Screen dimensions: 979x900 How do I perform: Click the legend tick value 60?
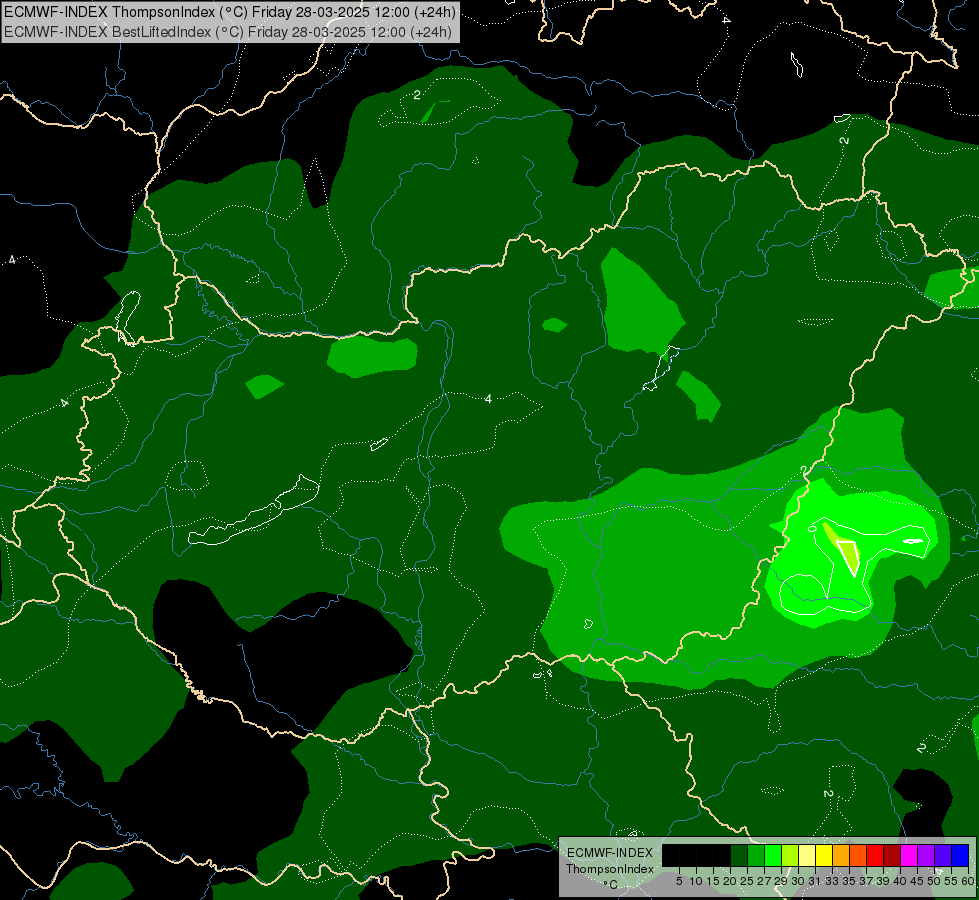(x=968, y=881)
